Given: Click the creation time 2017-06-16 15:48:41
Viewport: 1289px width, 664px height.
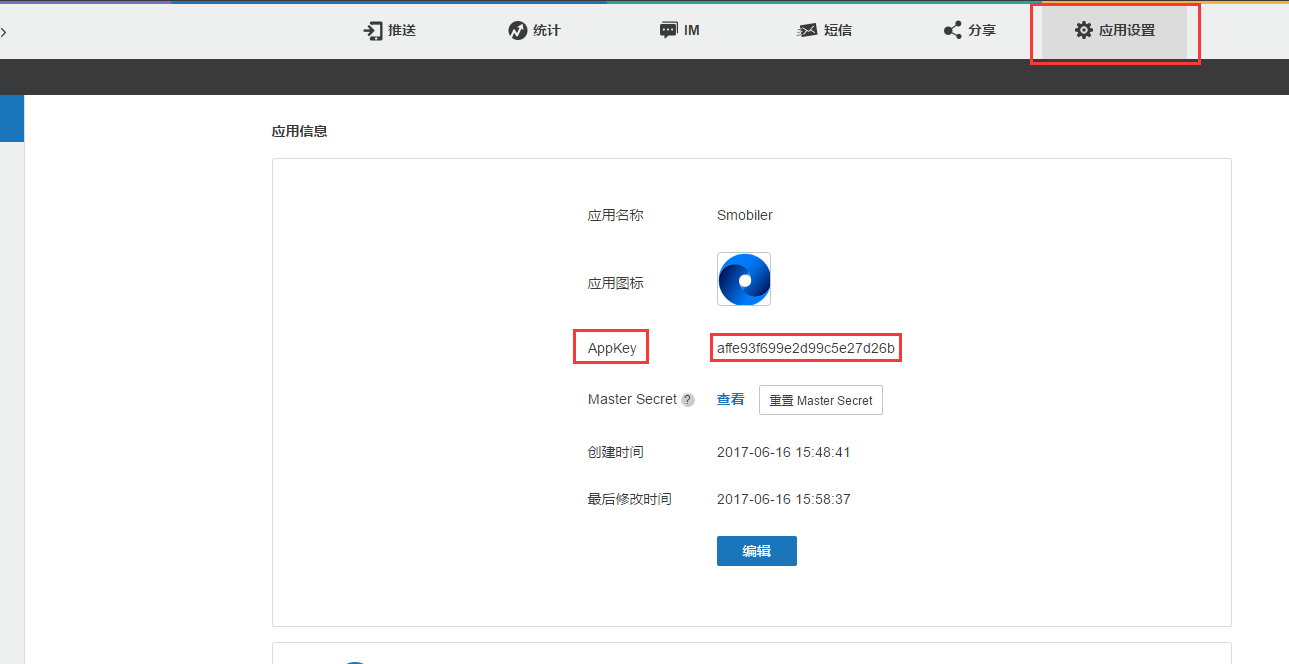Looking at the screenshot, I should tap(784, 452).
